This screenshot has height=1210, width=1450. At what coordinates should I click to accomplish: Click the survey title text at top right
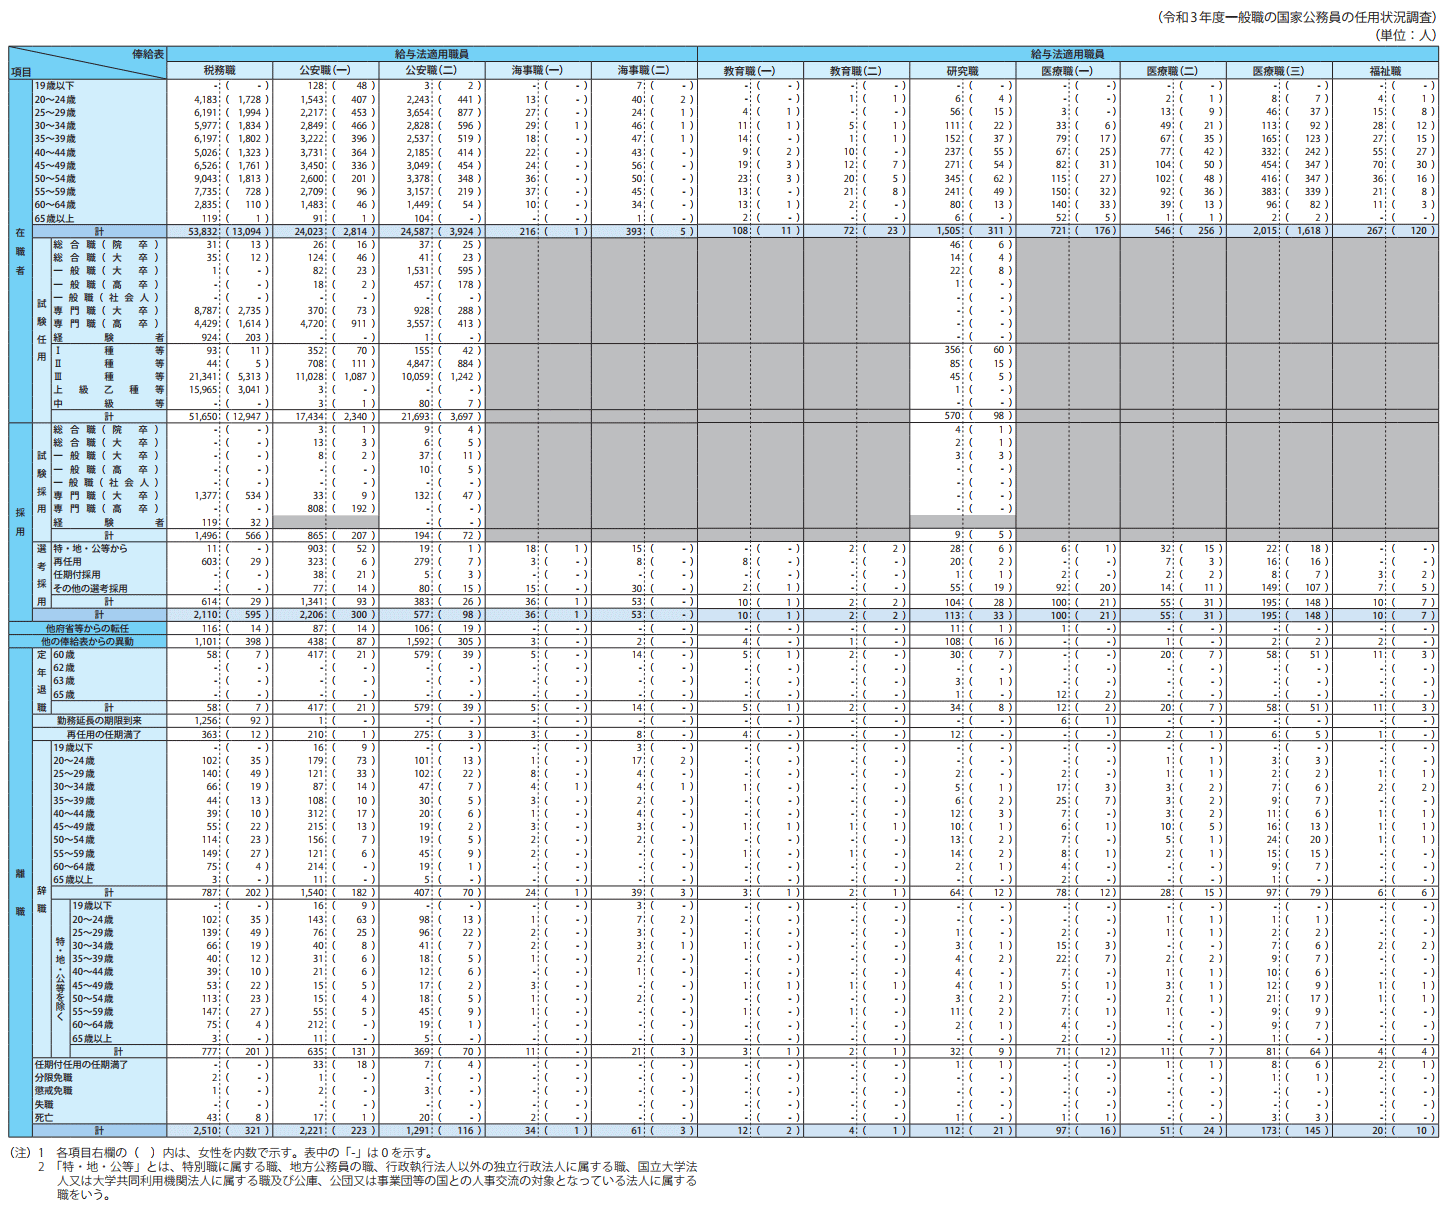pos(1297,17)
